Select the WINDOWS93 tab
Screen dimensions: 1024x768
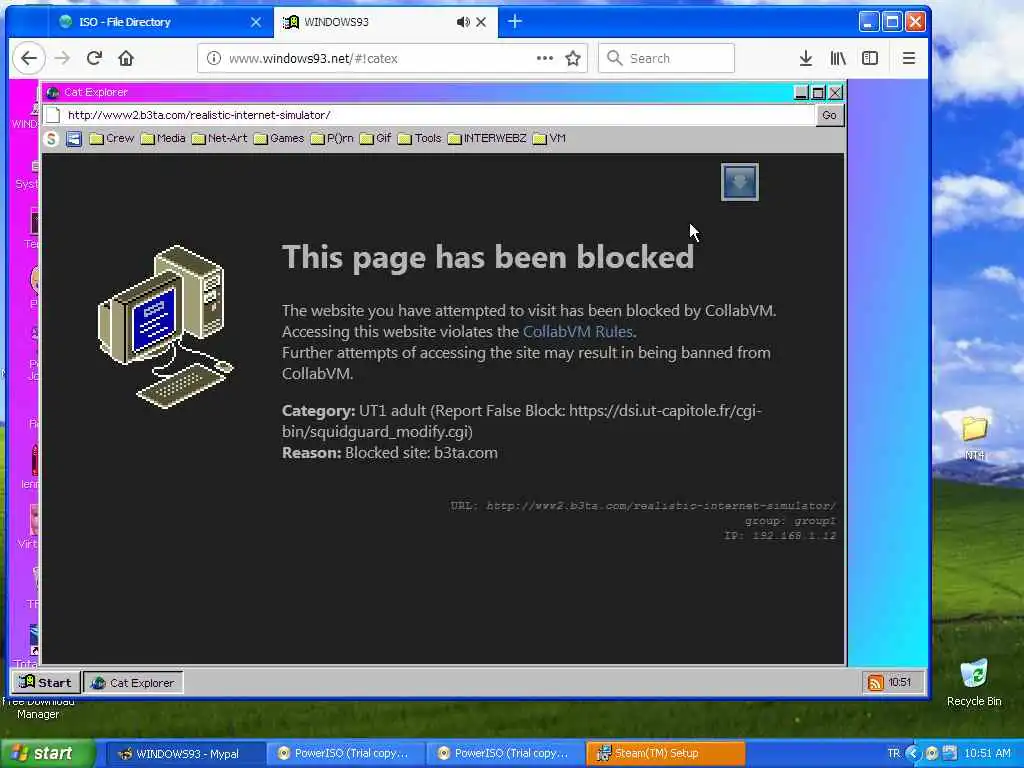click(x=385, y=22)
